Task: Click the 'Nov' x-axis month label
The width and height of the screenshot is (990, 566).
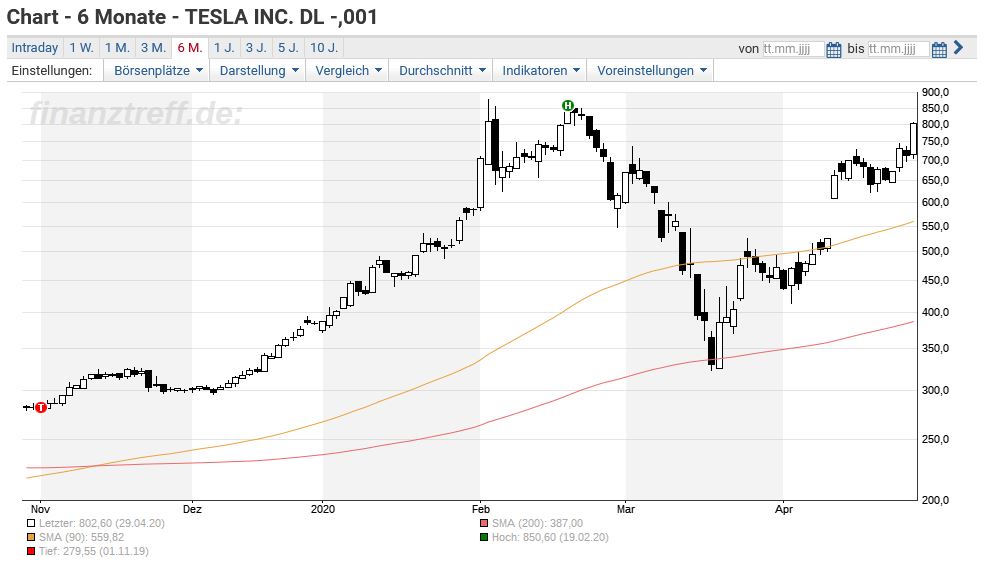Action: pyautogui.click(x=40, y=509)
